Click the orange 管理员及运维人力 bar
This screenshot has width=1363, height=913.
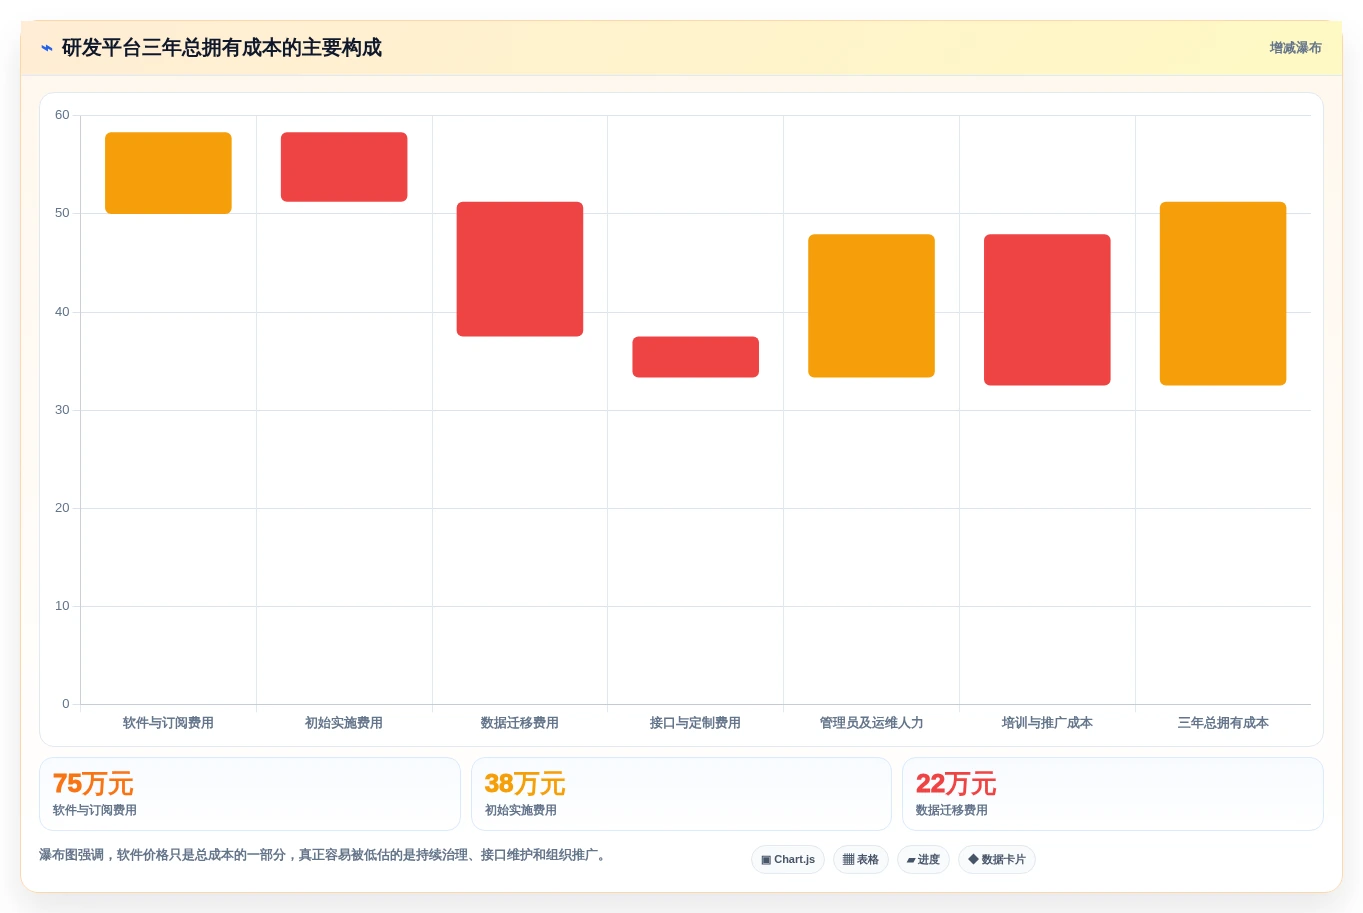tap(871, 306)
